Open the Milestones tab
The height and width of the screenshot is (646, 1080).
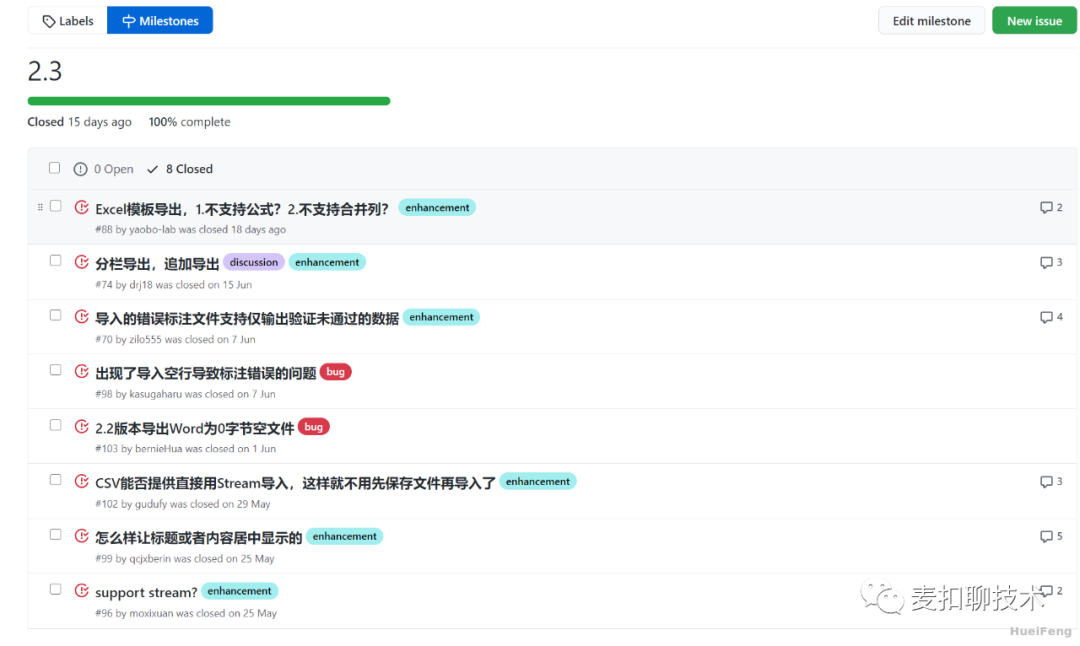pyautogui.click(x=160, y=21)
